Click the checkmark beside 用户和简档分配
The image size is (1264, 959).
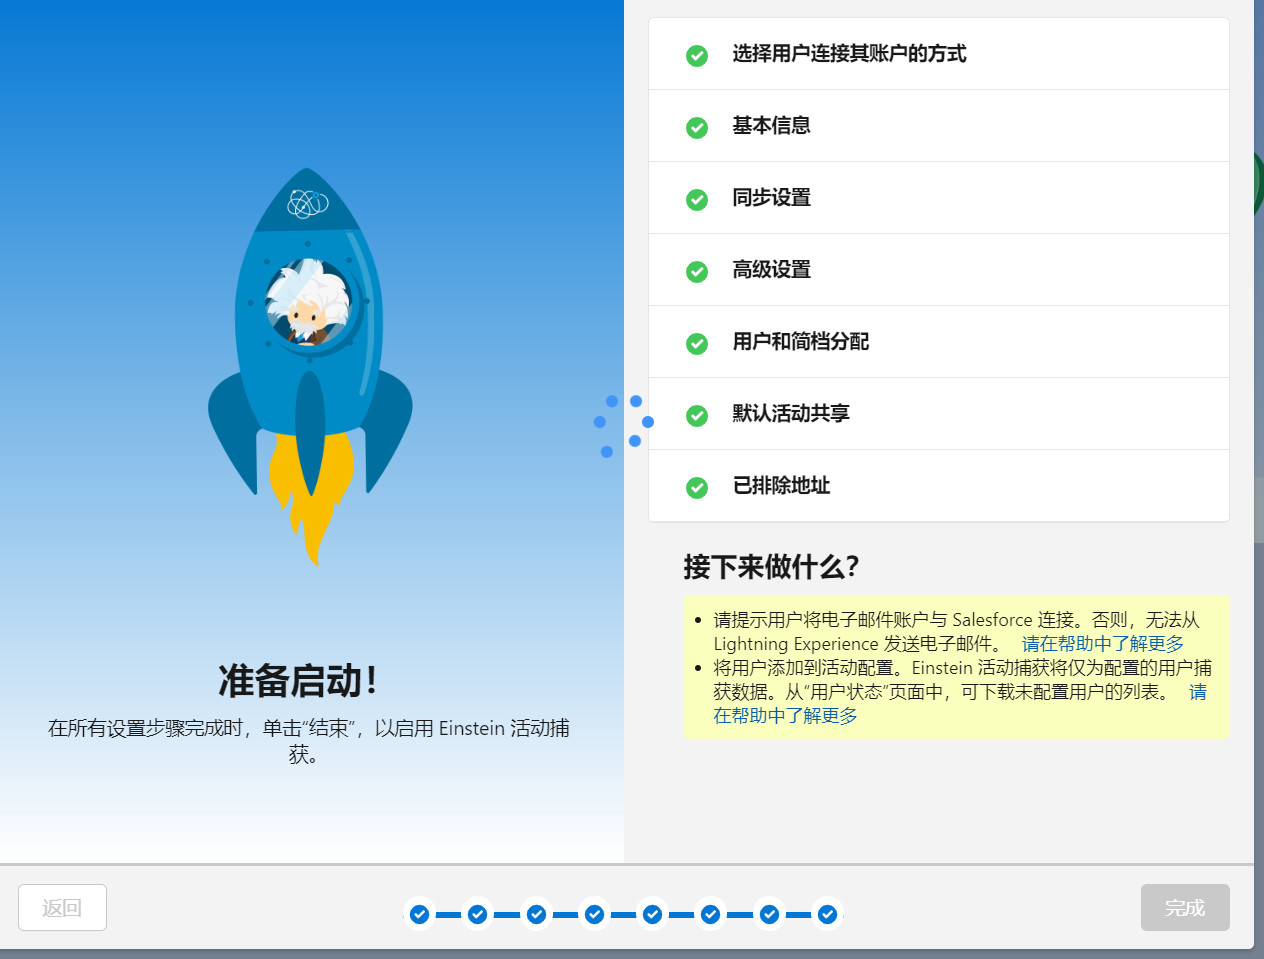(696, 343)
